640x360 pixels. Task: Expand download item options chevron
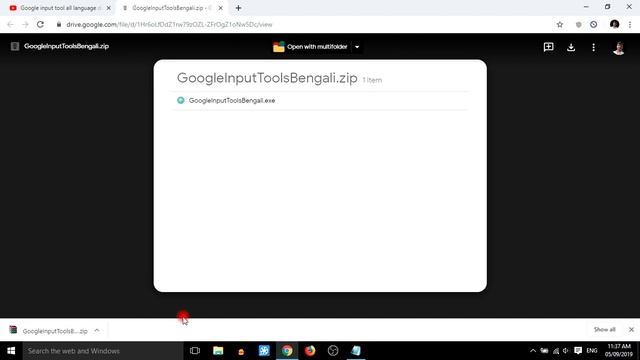[97, 330]
